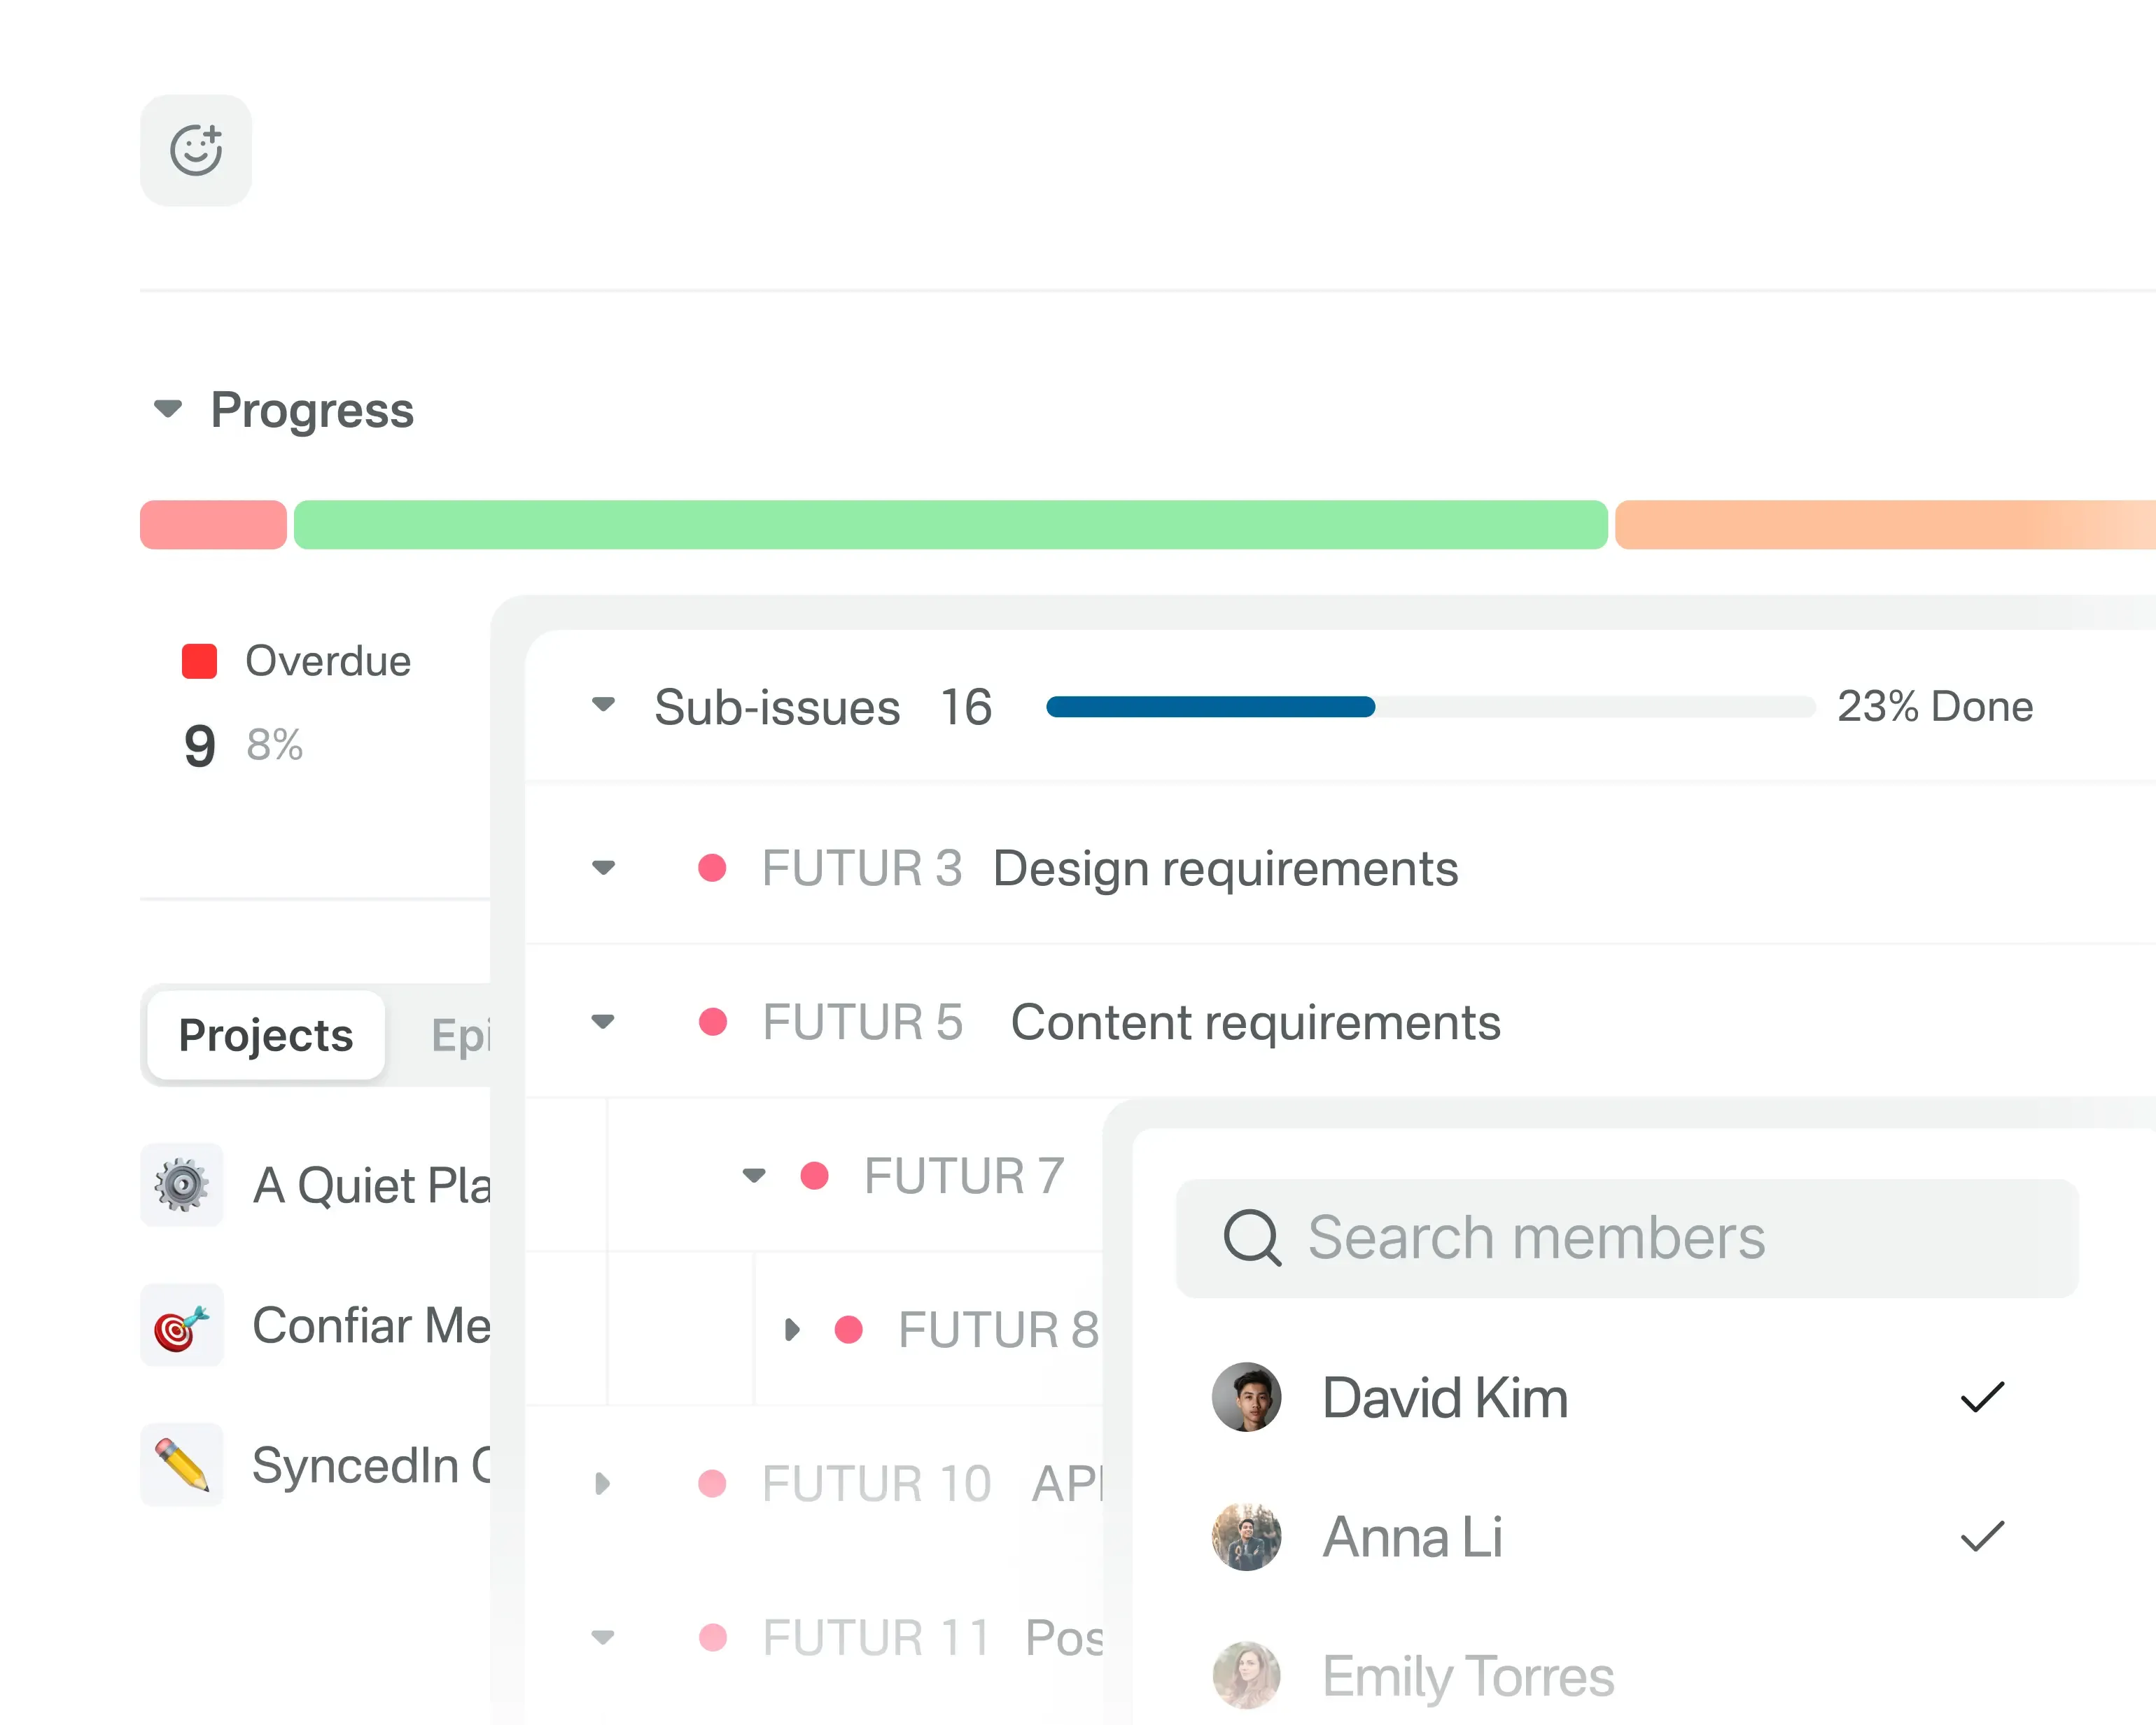Switch to the Projects tab

(x=264, y=1036)
